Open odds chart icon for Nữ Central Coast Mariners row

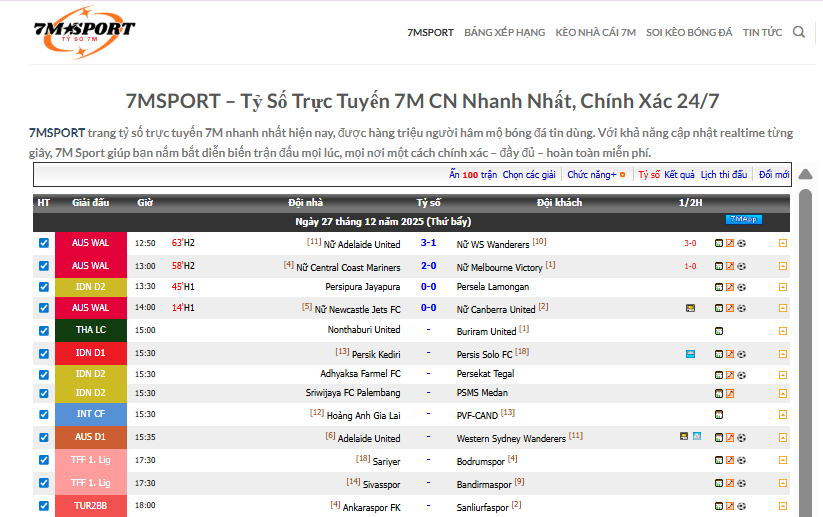tap(730, 266)
